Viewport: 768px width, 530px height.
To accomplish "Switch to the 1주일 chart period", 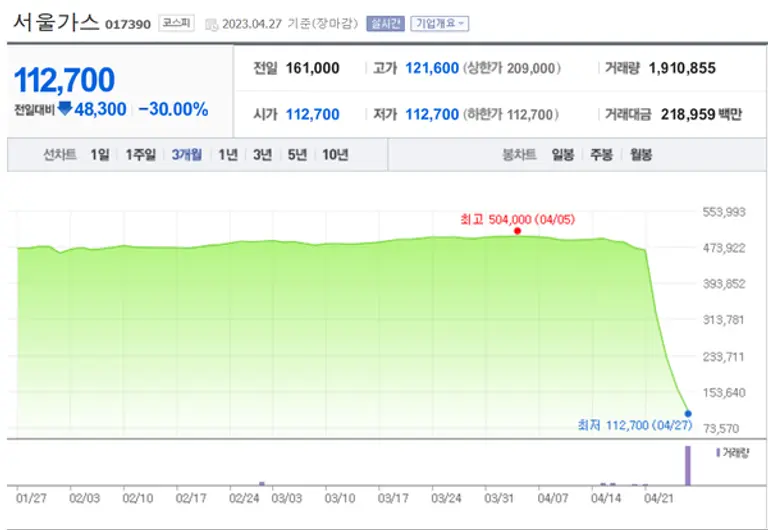I will click(141, 155).
